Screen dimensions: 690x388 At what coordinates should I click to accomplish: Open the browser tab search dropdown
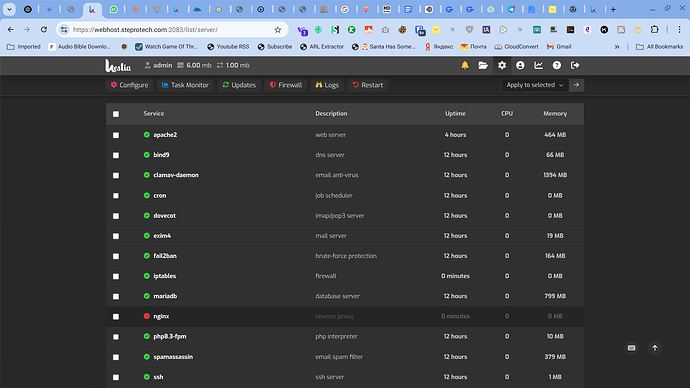coord(9,9)
